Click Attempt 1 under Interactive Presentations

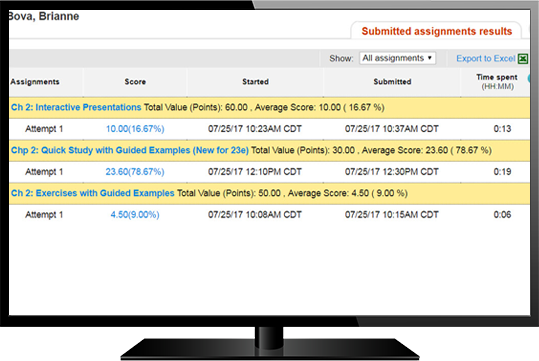[44, 129]
